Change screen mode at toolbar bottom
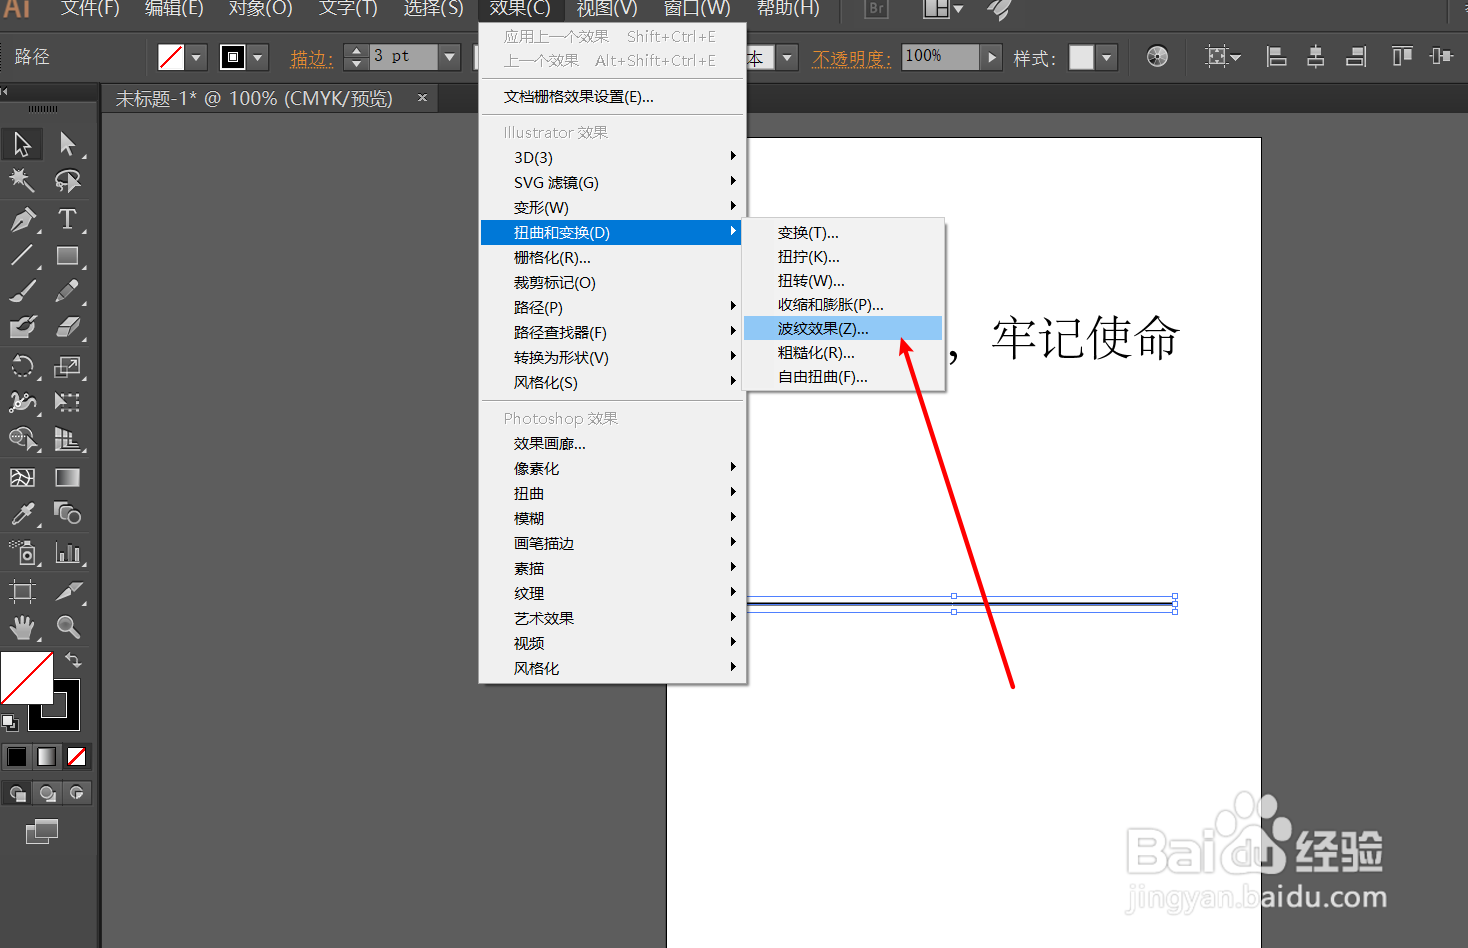Viewport: 1468px width, 948px height. point(41,831)
